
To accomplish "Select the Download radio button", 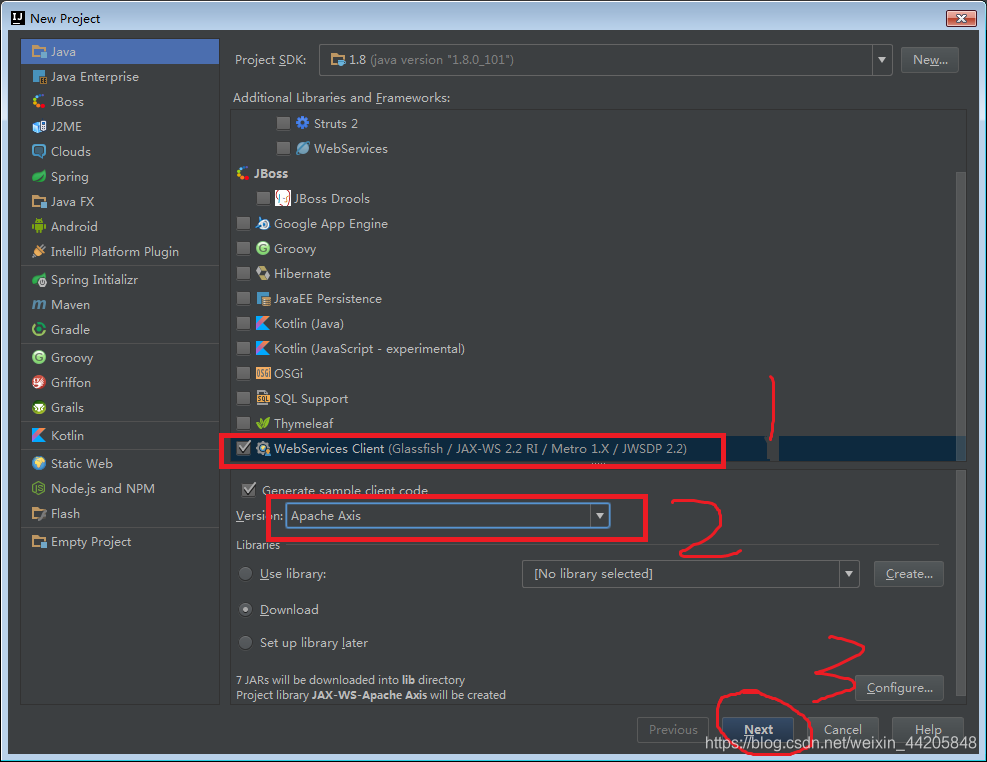I will click(245, 610).
